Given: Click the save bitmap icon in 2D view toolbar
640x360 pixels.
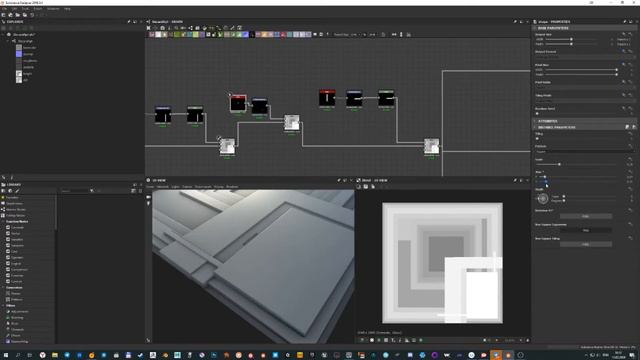Looking at the screenshot, I should click(x=366, y=187).
